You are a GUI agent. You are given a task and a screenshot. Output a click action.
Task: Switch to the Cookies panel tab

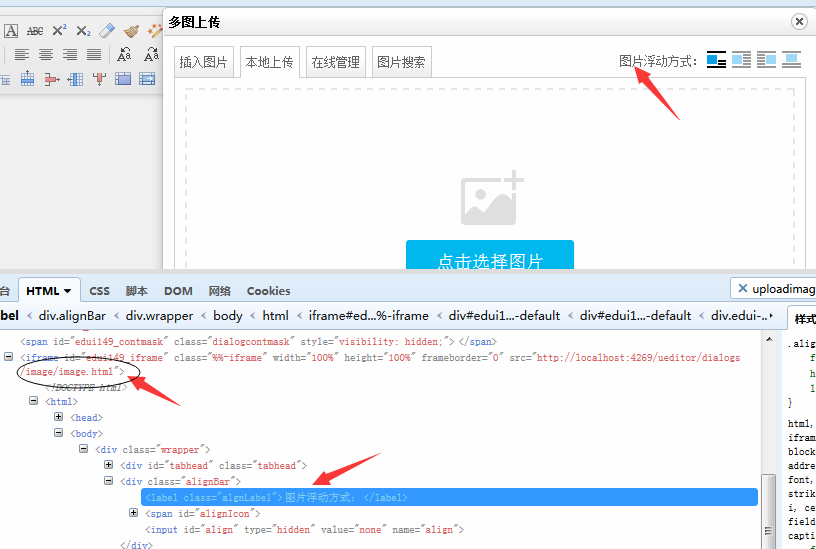[269, 291]
